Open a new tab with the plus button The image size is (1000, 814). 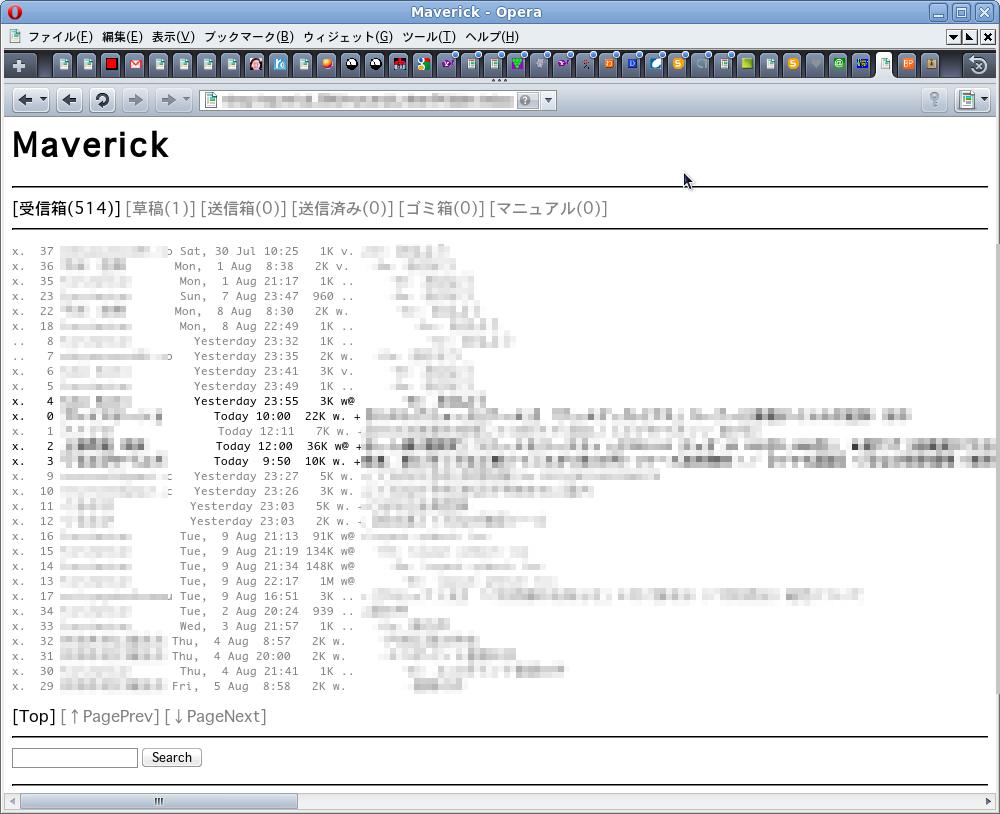tap(19, 65)
